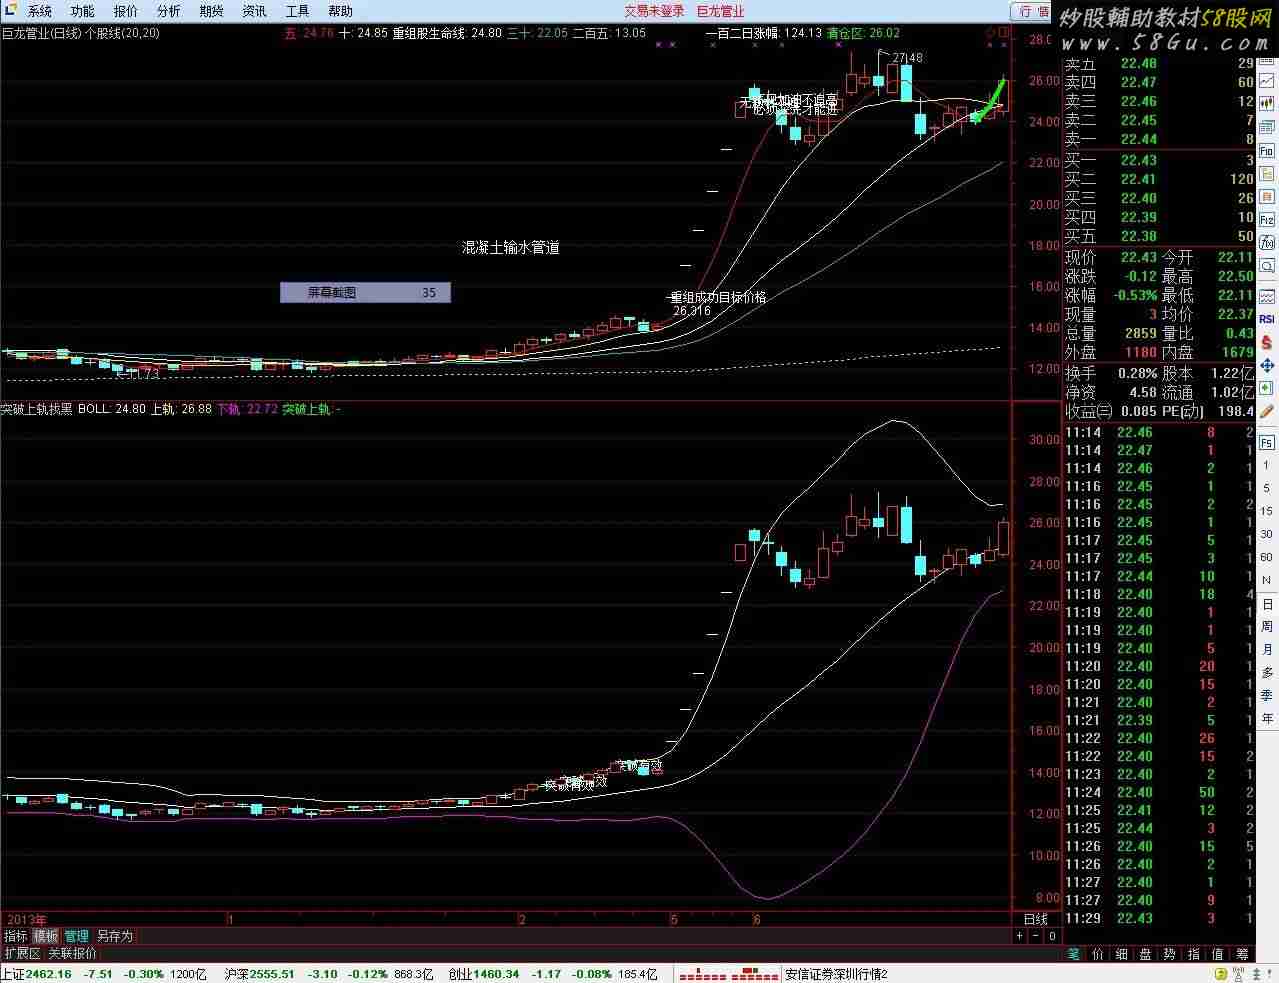Click the 模板 tab at bottom left
1279x983 pixels.
46,936
